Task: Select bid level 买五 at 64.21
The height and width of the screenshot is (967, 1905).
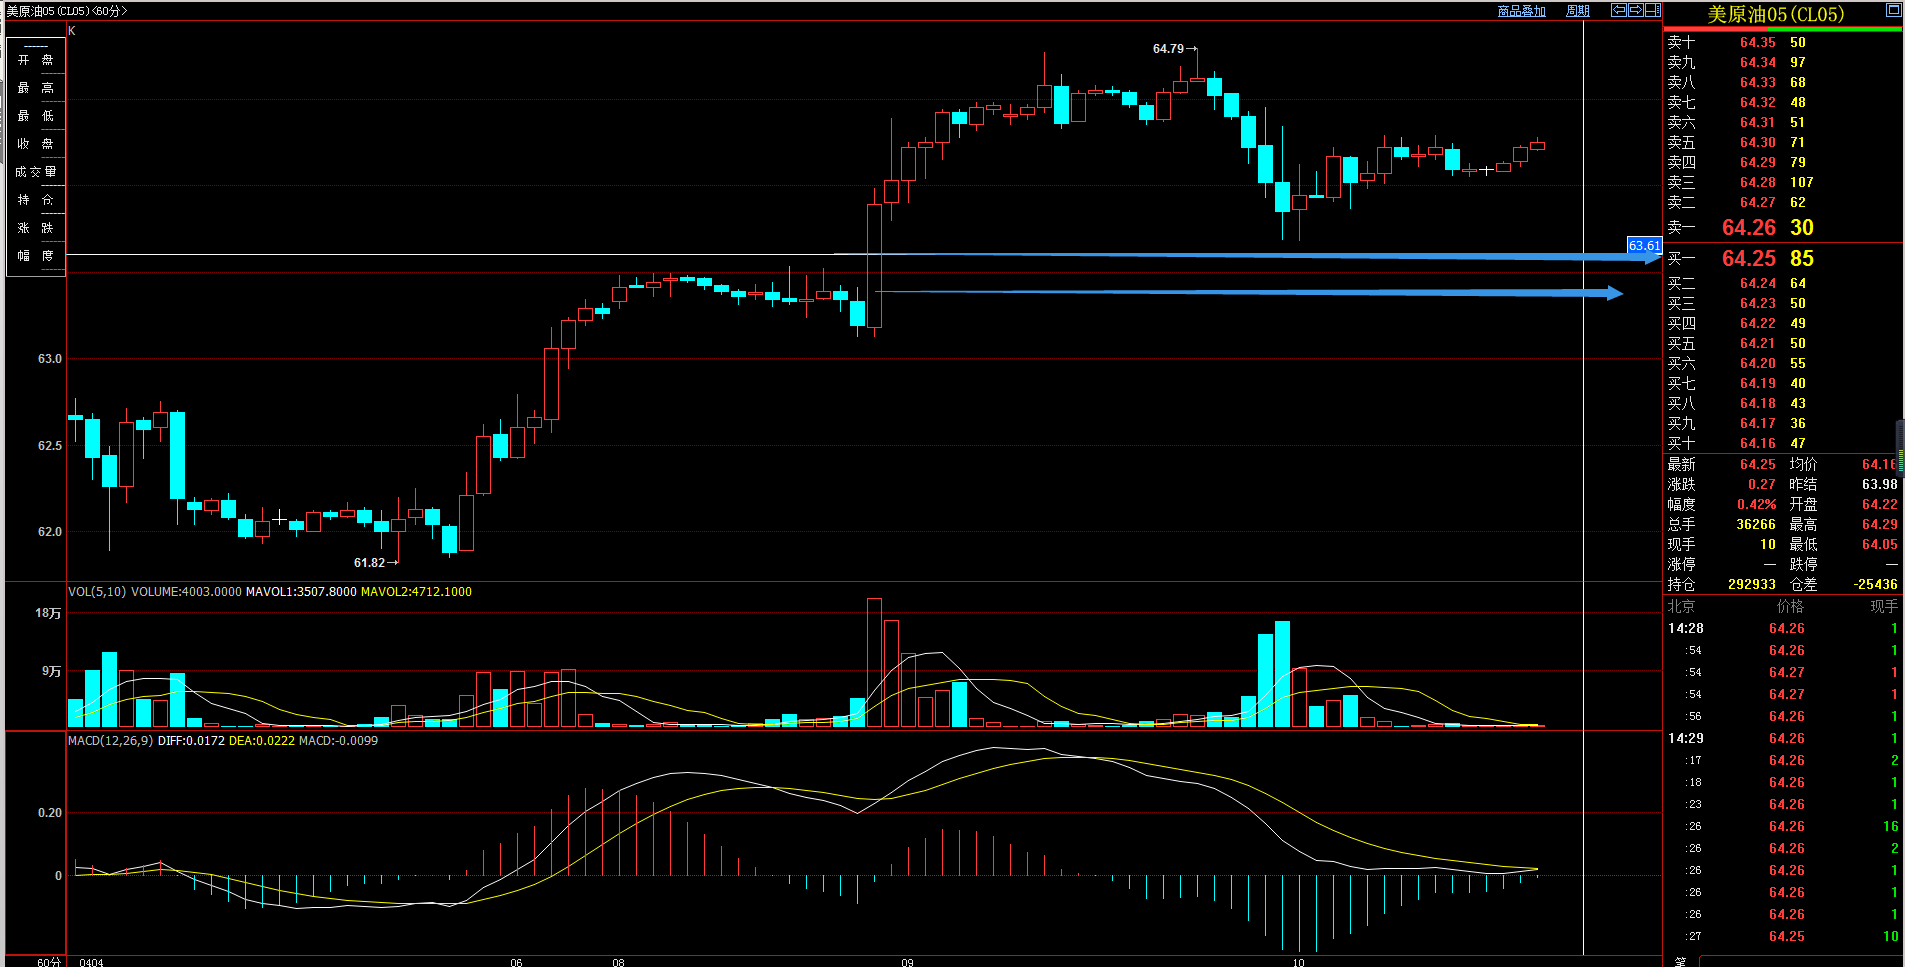Action: tap(1783, 343)
